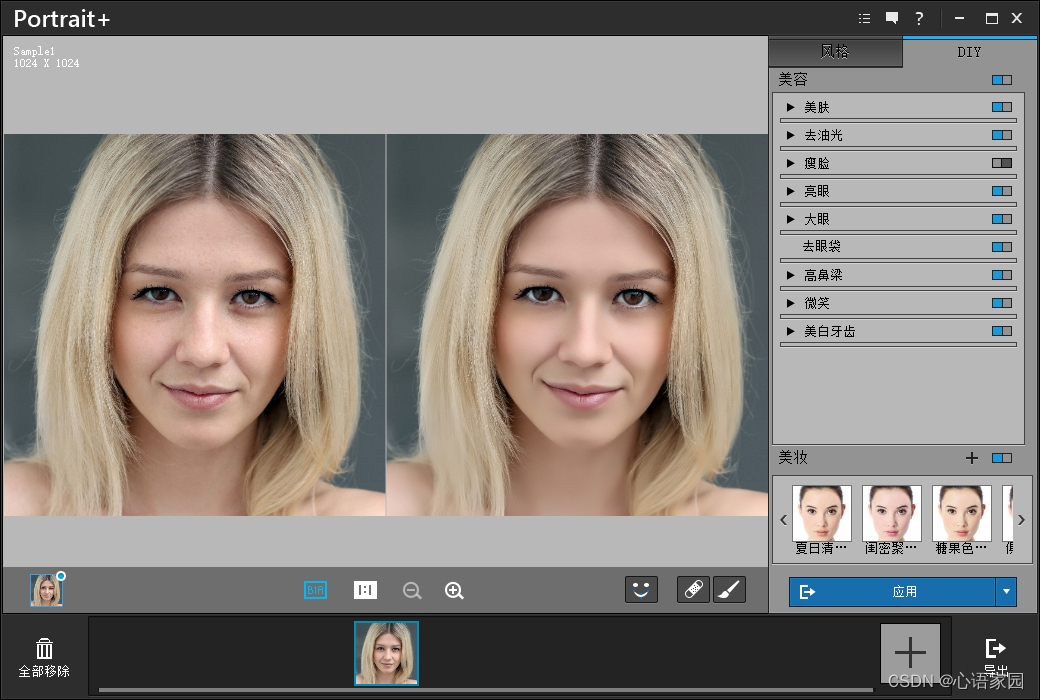
Task: Disable the 美肤 skin smoothing toggle
Action: [x=1001, y=107]
